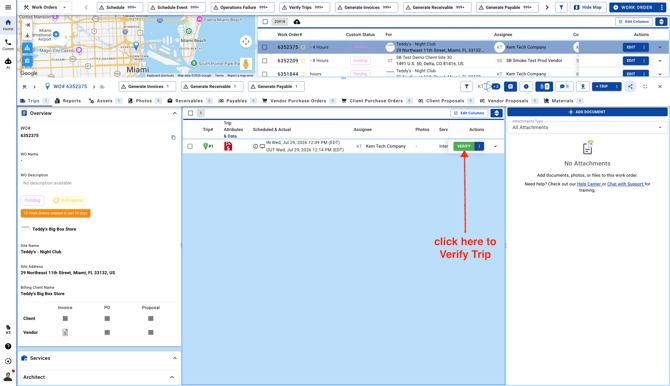670x386 pixels.
Task: Collapse the Architect section
Action: pyautogui.click(x=172, y=377)
